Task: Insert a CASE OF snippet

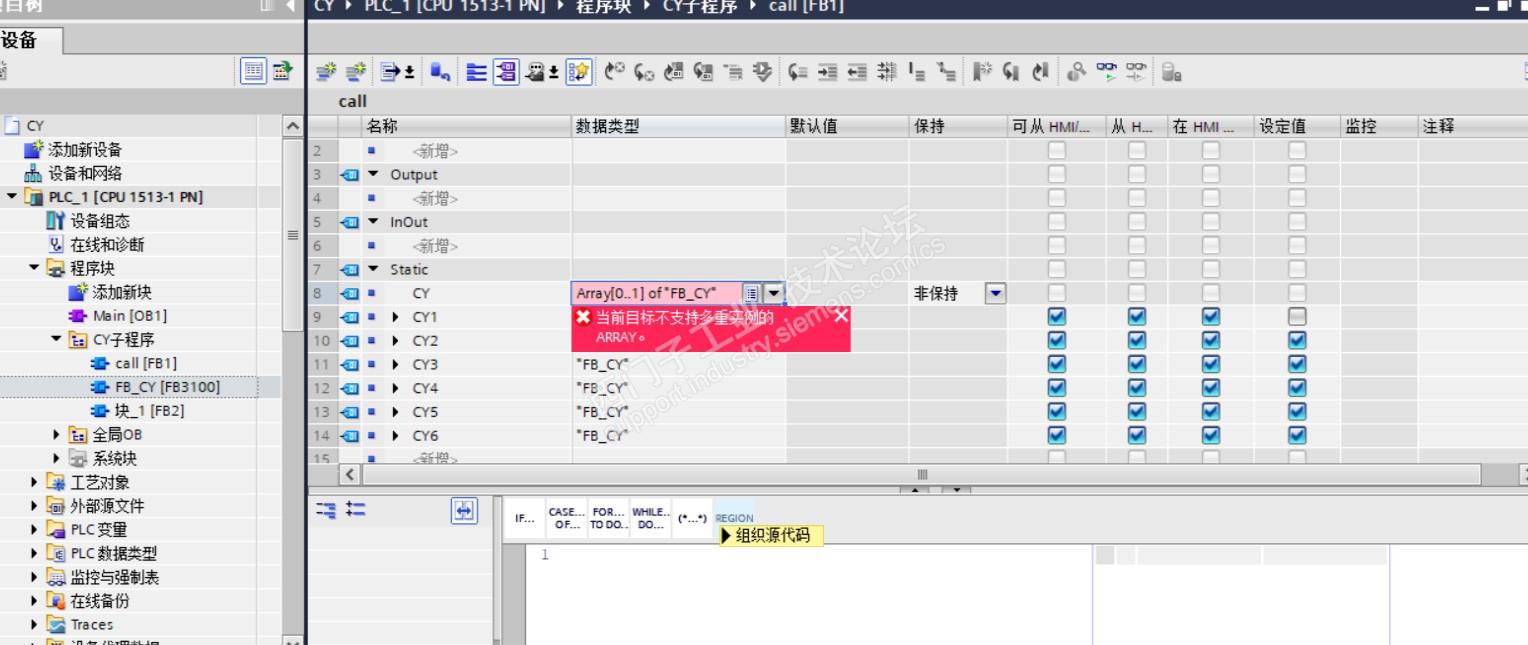Action: (x=566, y=519)
